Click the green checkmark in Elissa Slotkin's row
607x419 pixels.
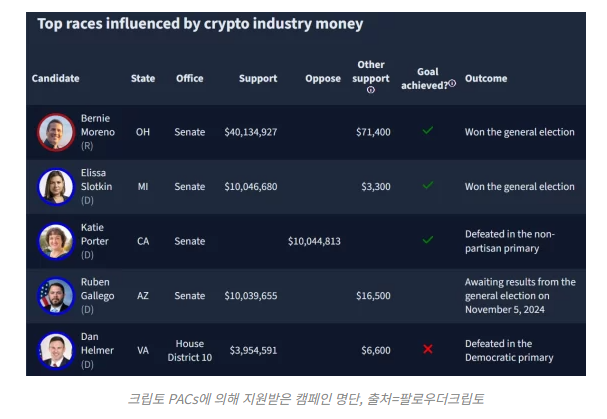pyautogui.click(x=428, y=185)
